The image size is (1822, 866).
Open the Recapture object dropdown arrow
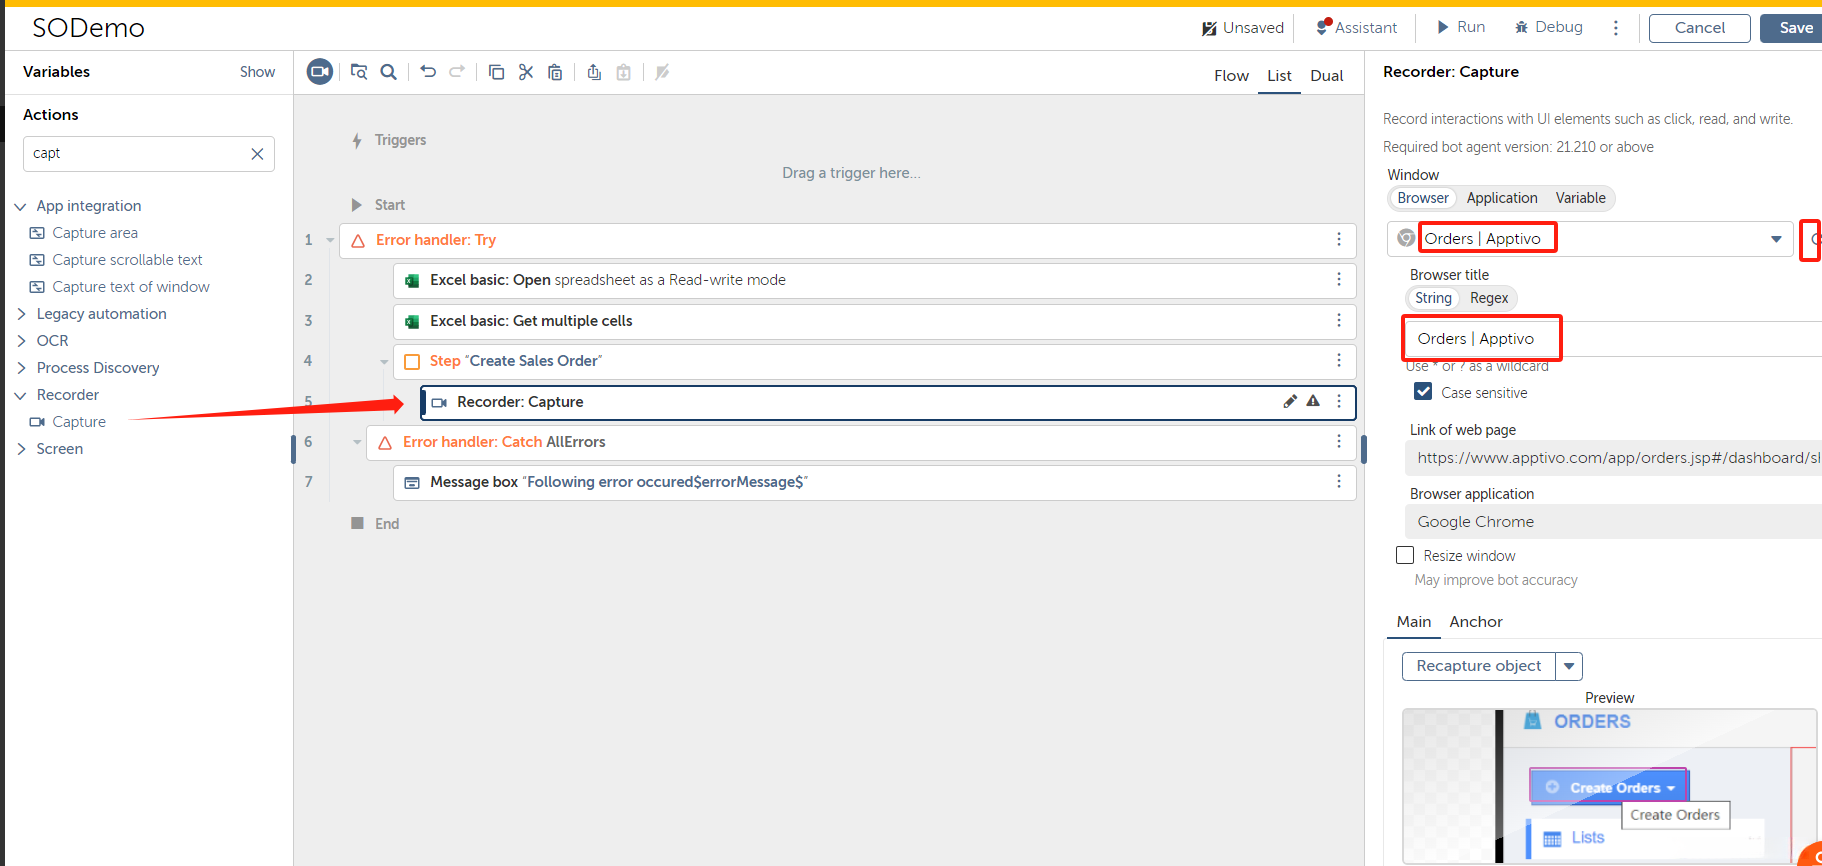(x=1569, y=666)
